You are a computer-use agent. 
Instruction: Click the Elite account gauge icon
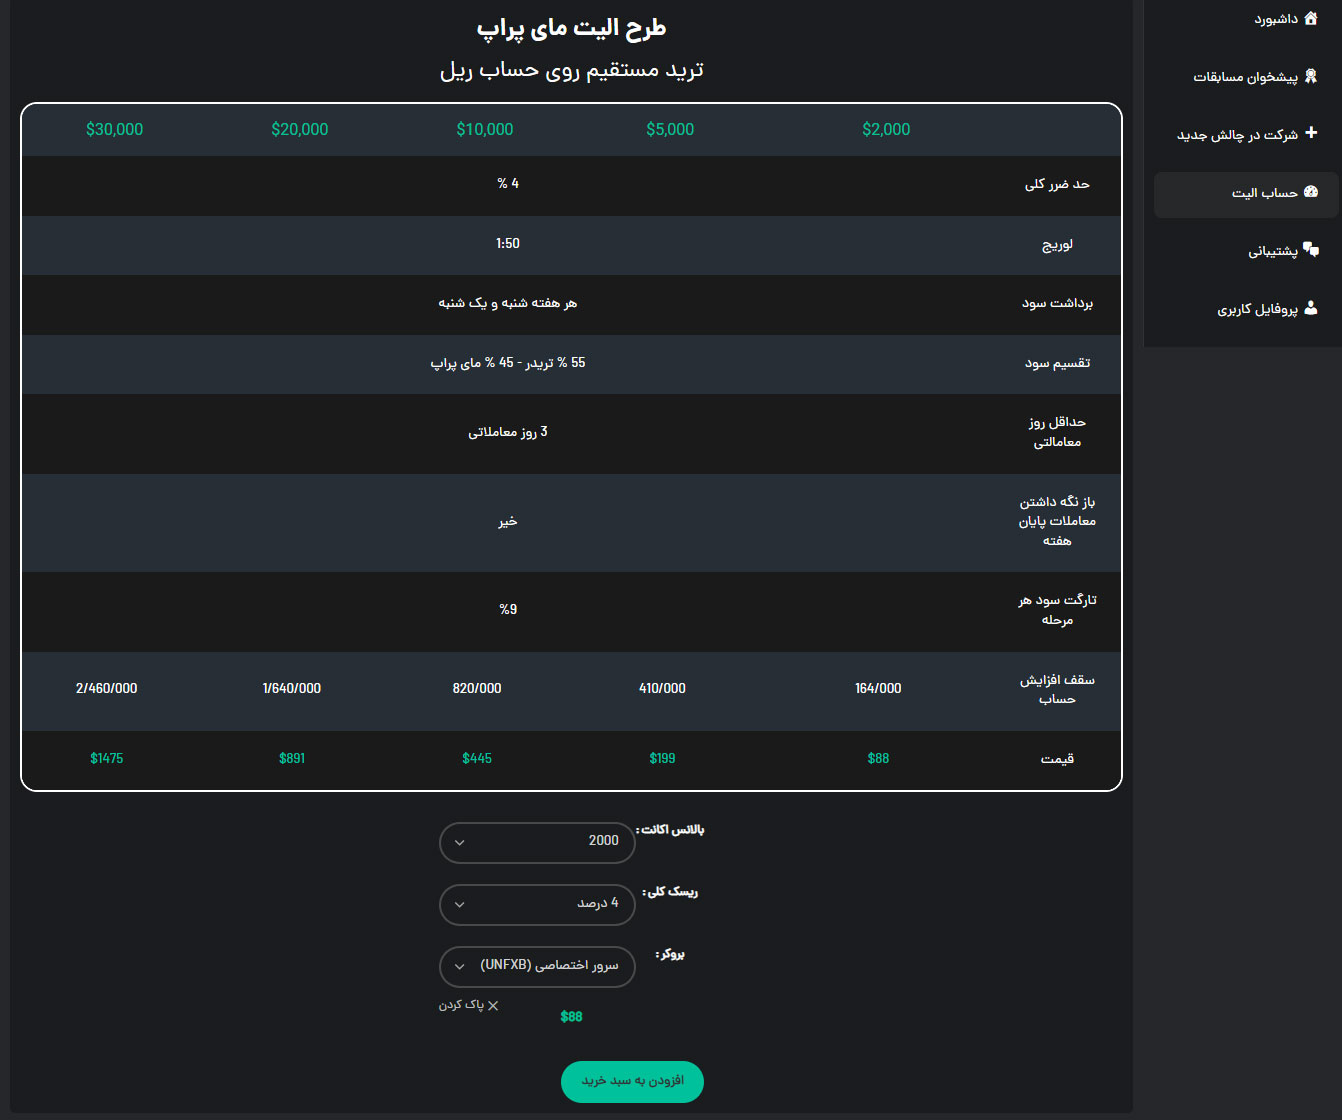click(x=1311, y=192)
